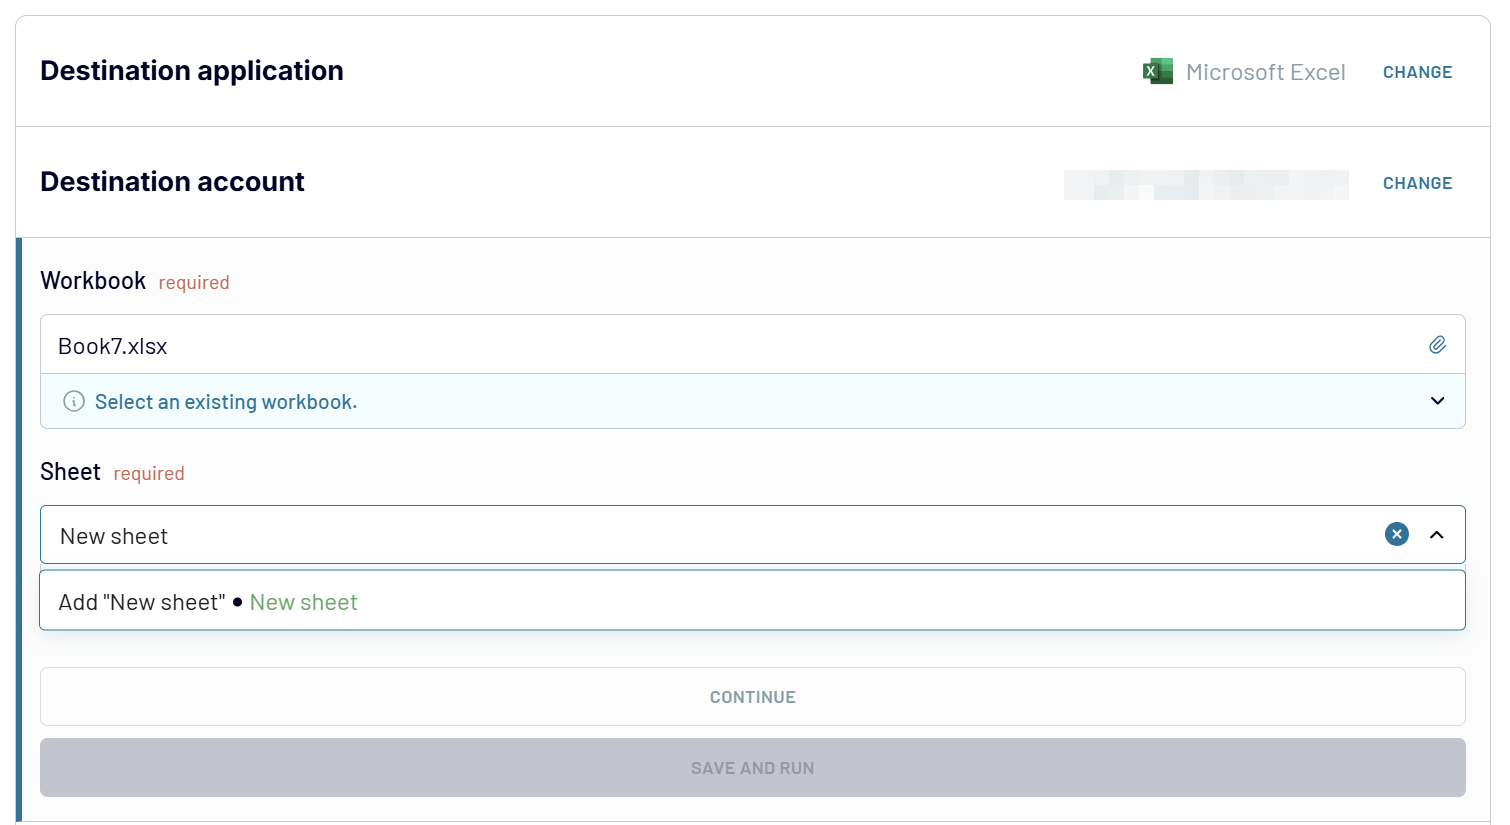1510x825 pixels.
Task: Click the "Destination application" section header
Action: (x=191, y=70)
